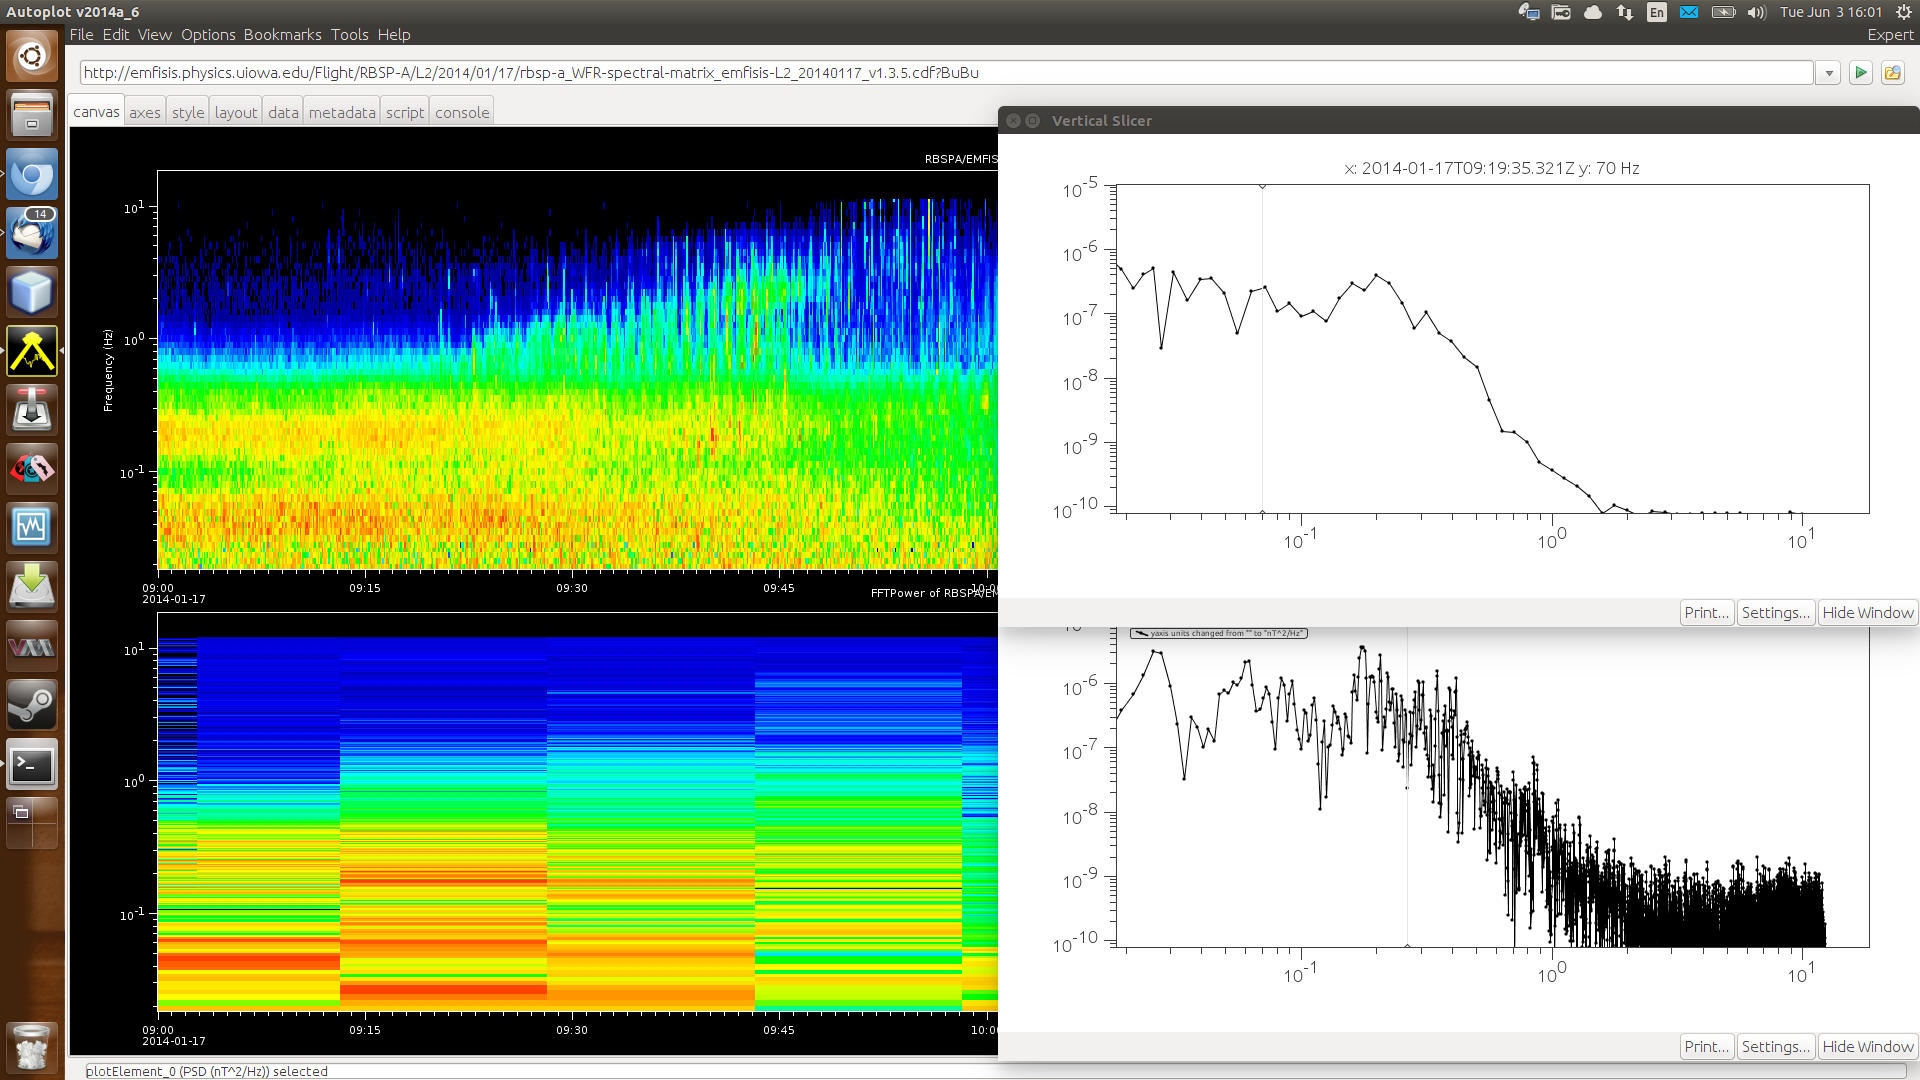Click the clock showing Tue Jun 3 16:01
The image size is (1920, 1080).
(1831, 12)
